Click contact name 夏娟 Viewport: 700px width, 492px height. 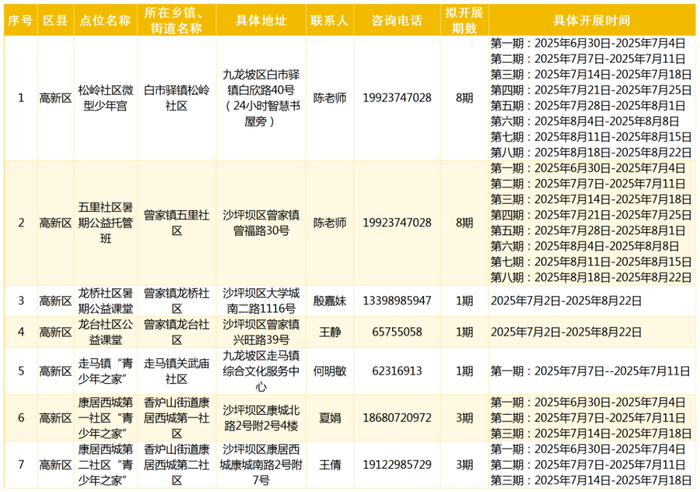pyautogui.click(x=330, y=418)
